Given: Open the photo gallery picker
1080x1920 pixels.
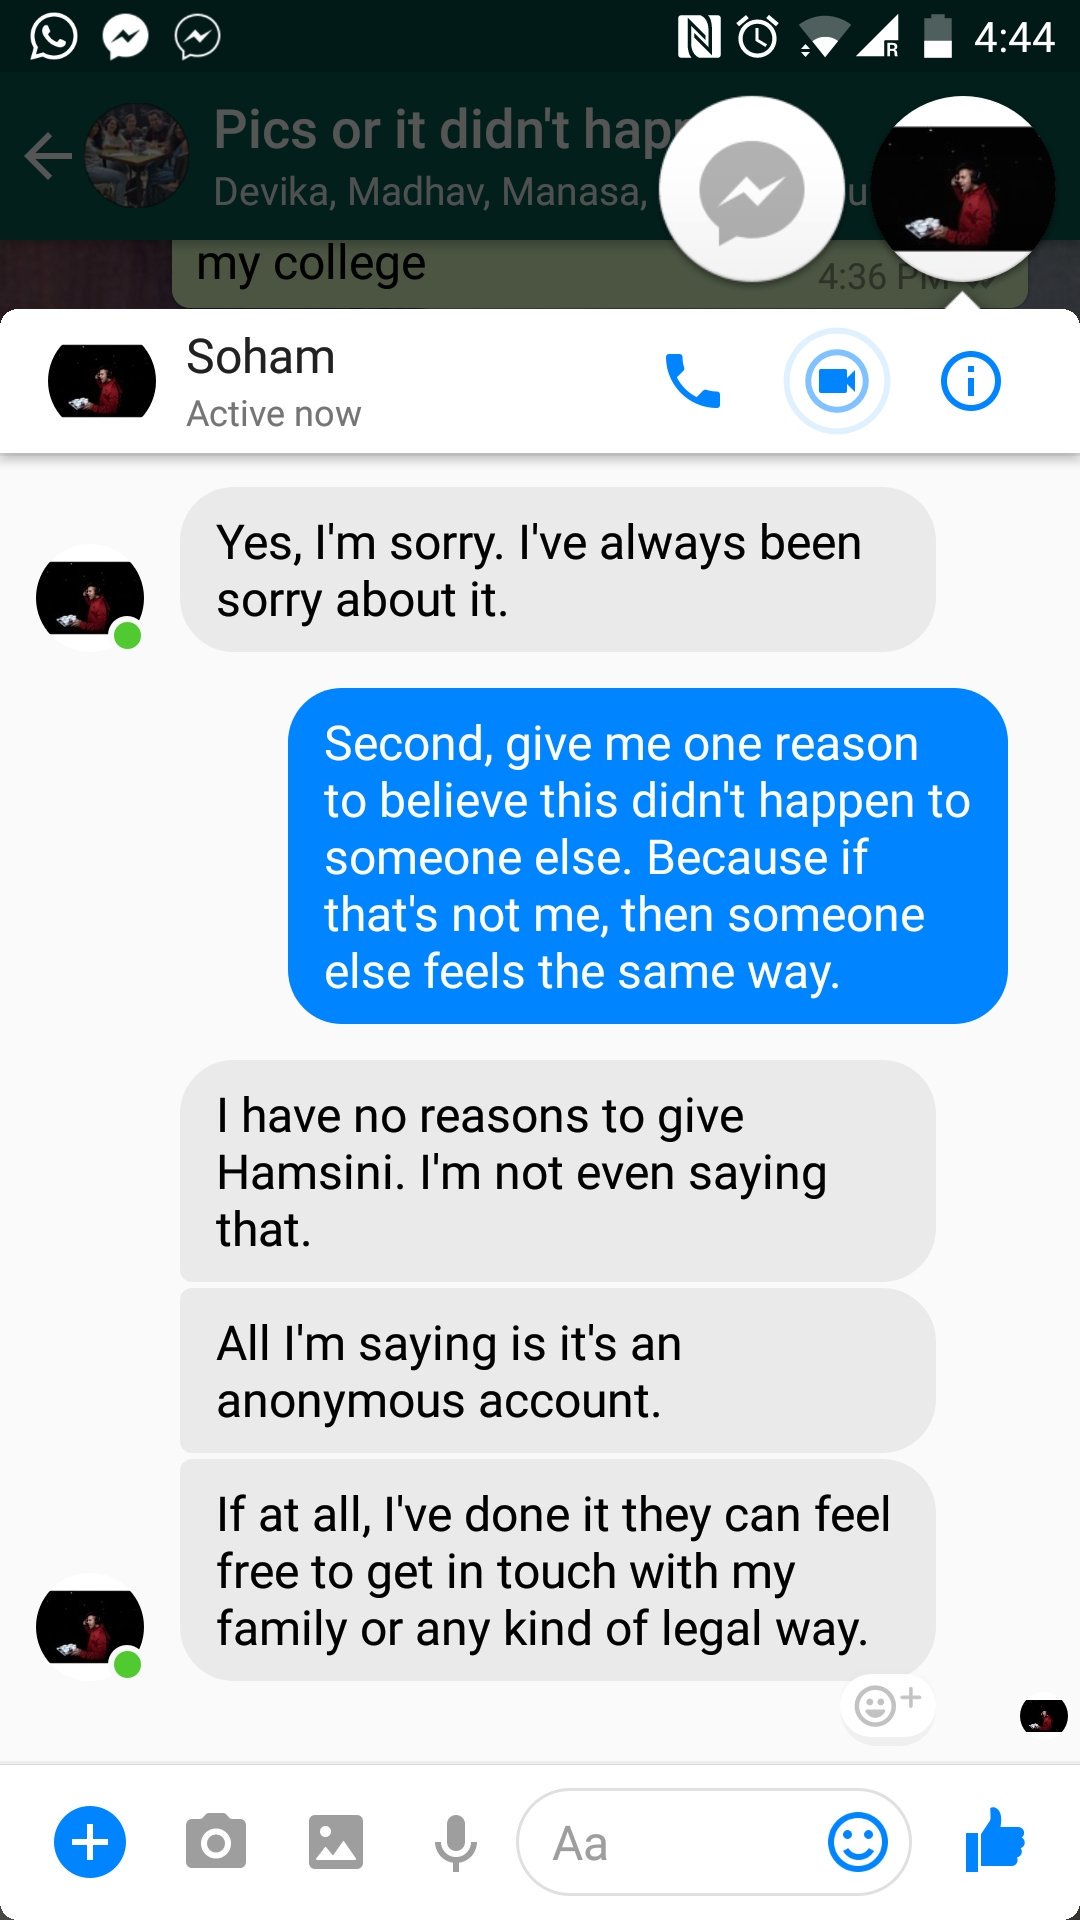Looking at the screenshot, I should coord(336,1841).
